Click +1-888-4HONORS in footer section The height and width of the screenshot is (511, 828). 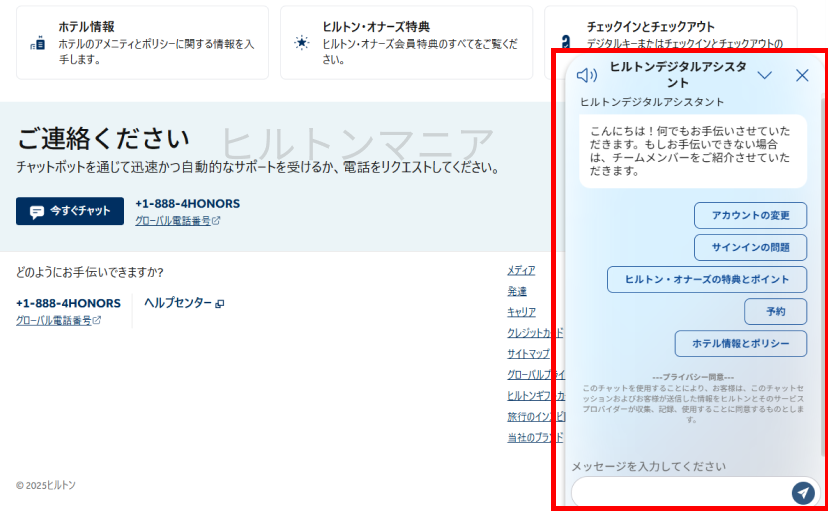point(68,304)
